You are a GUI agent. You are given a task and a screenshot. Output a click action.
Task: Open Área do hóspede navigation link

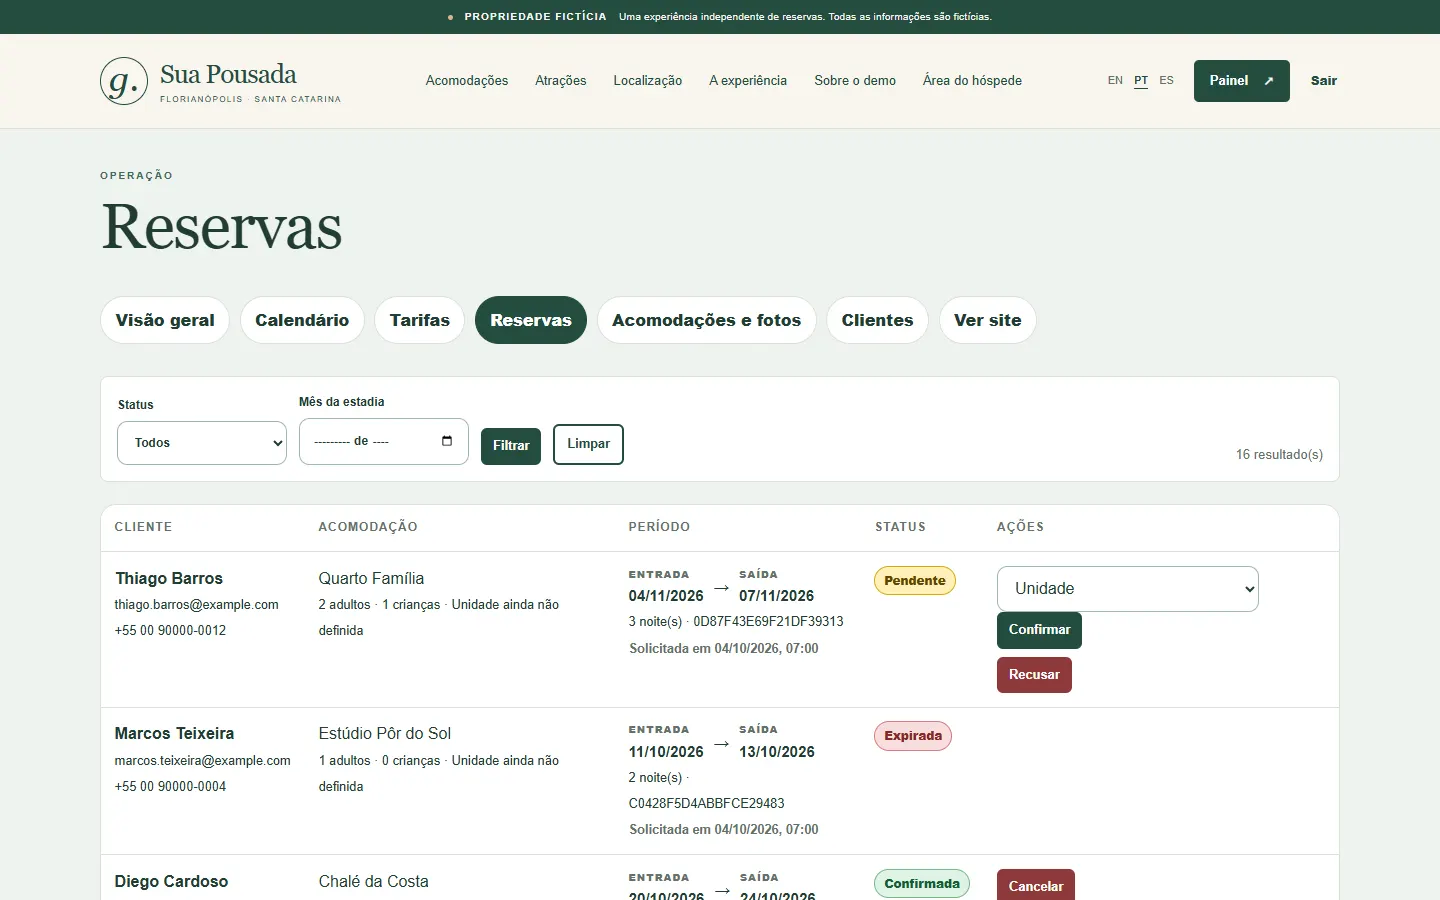[972, 81]
